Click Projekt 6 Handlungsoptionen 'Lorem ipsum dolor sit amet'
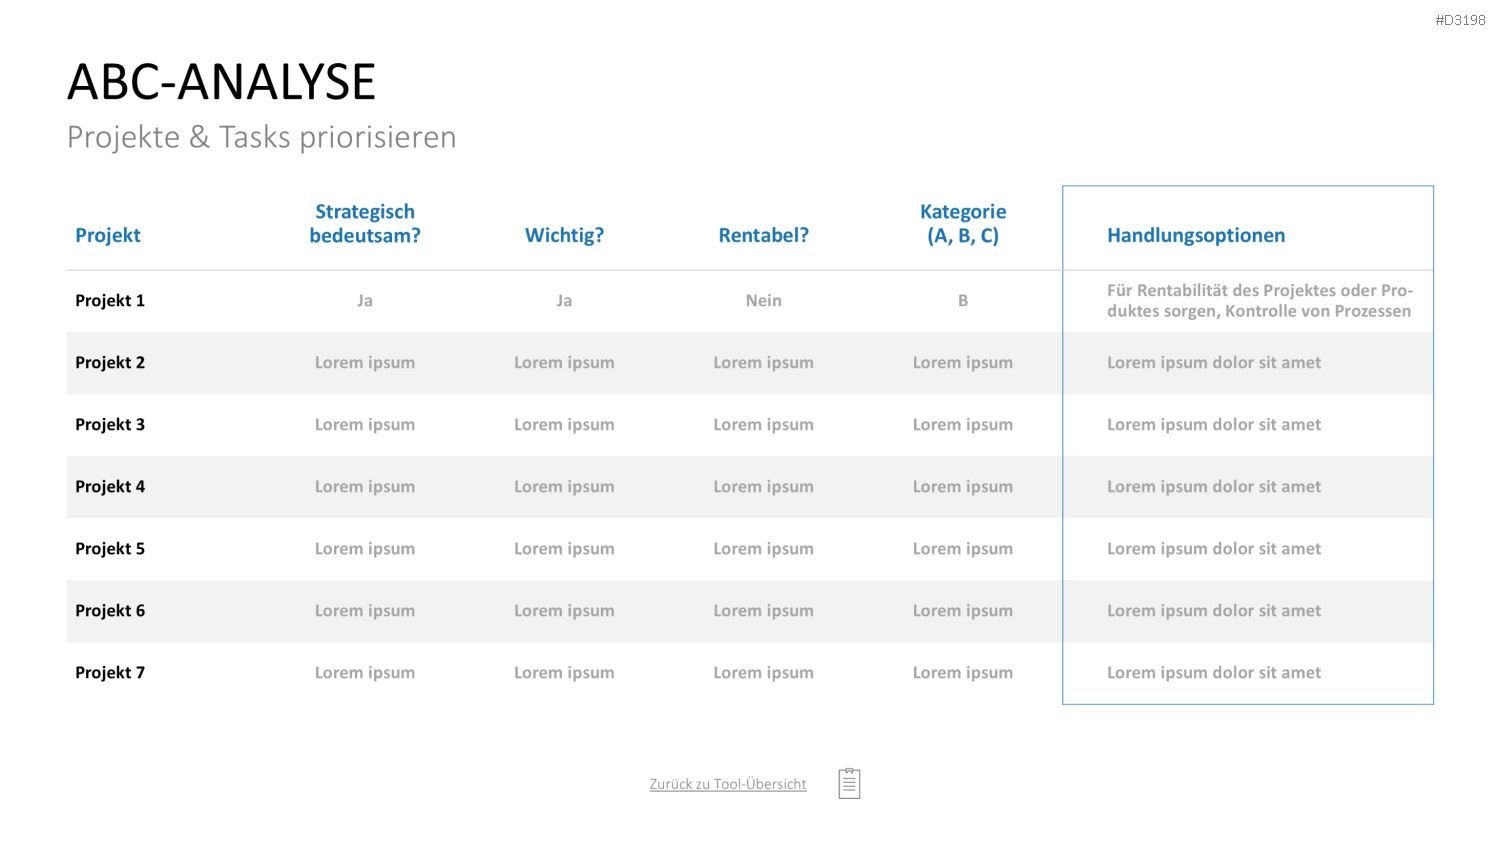1500x844 pixels. pos(1214,610)
